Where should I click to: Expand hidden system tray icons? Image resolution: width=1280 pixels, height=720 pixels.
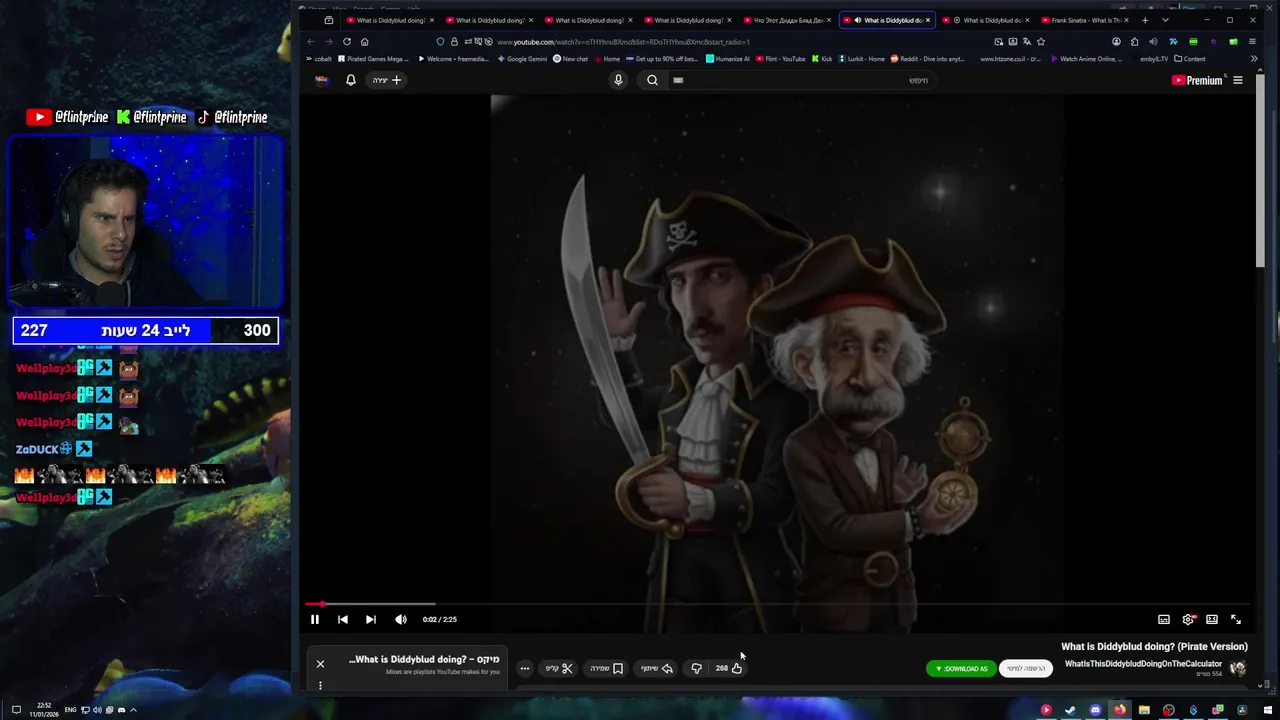133,710
